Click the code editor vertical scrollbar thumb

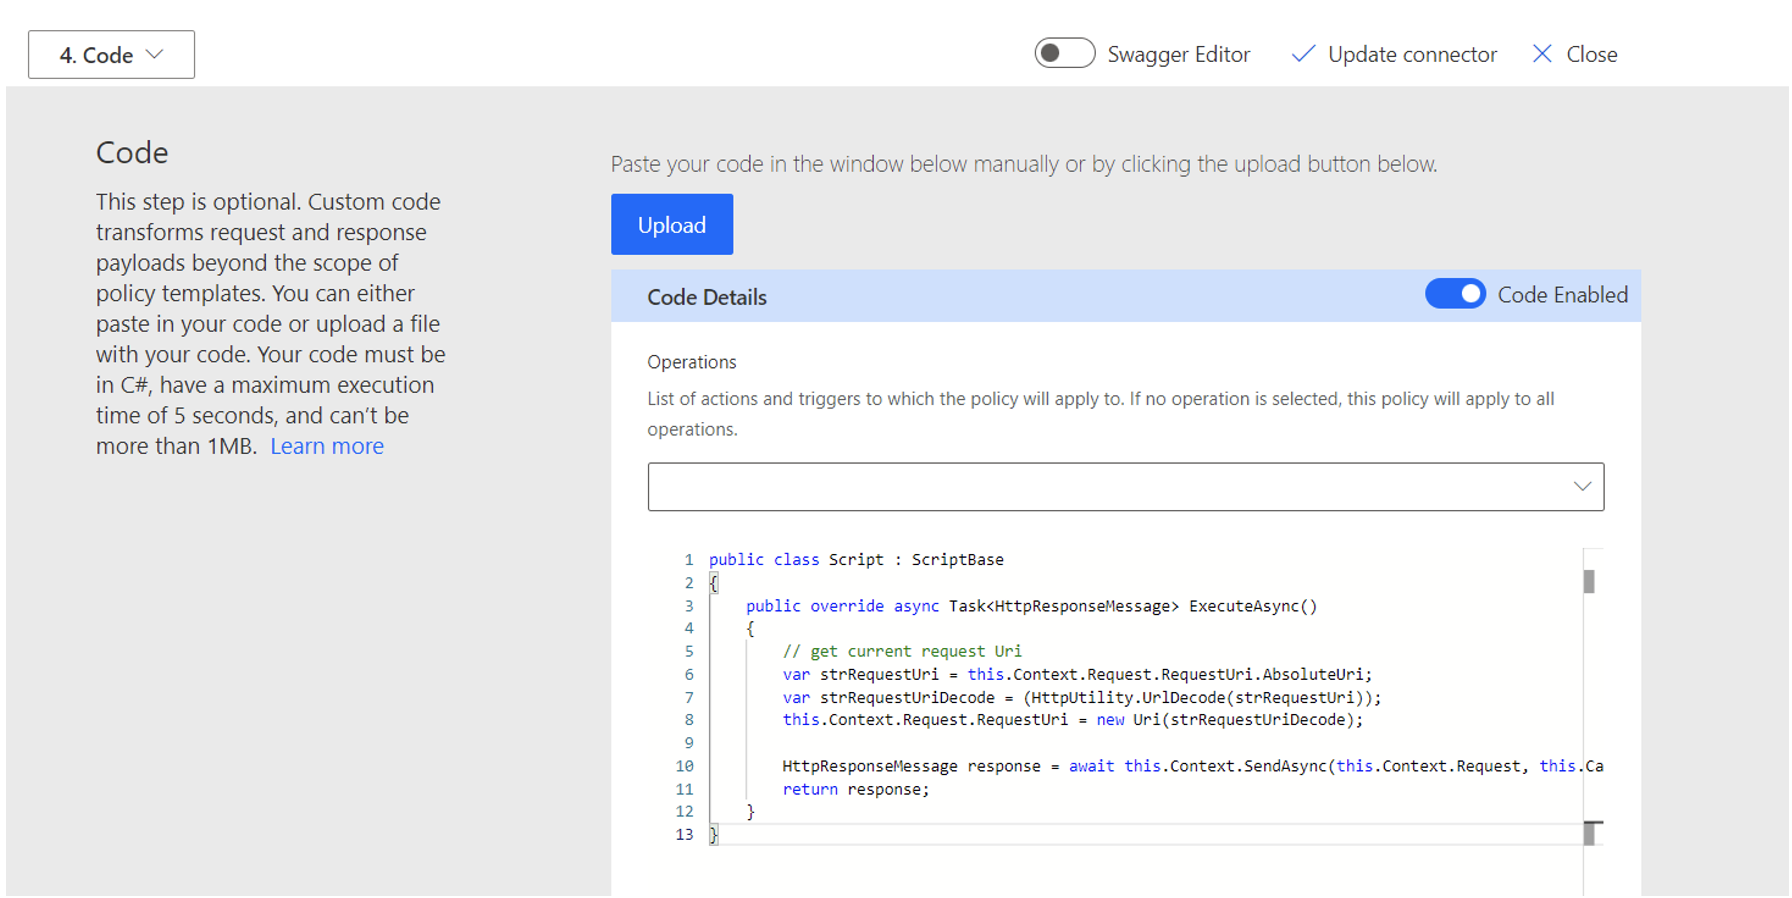tap(1589, 581)
